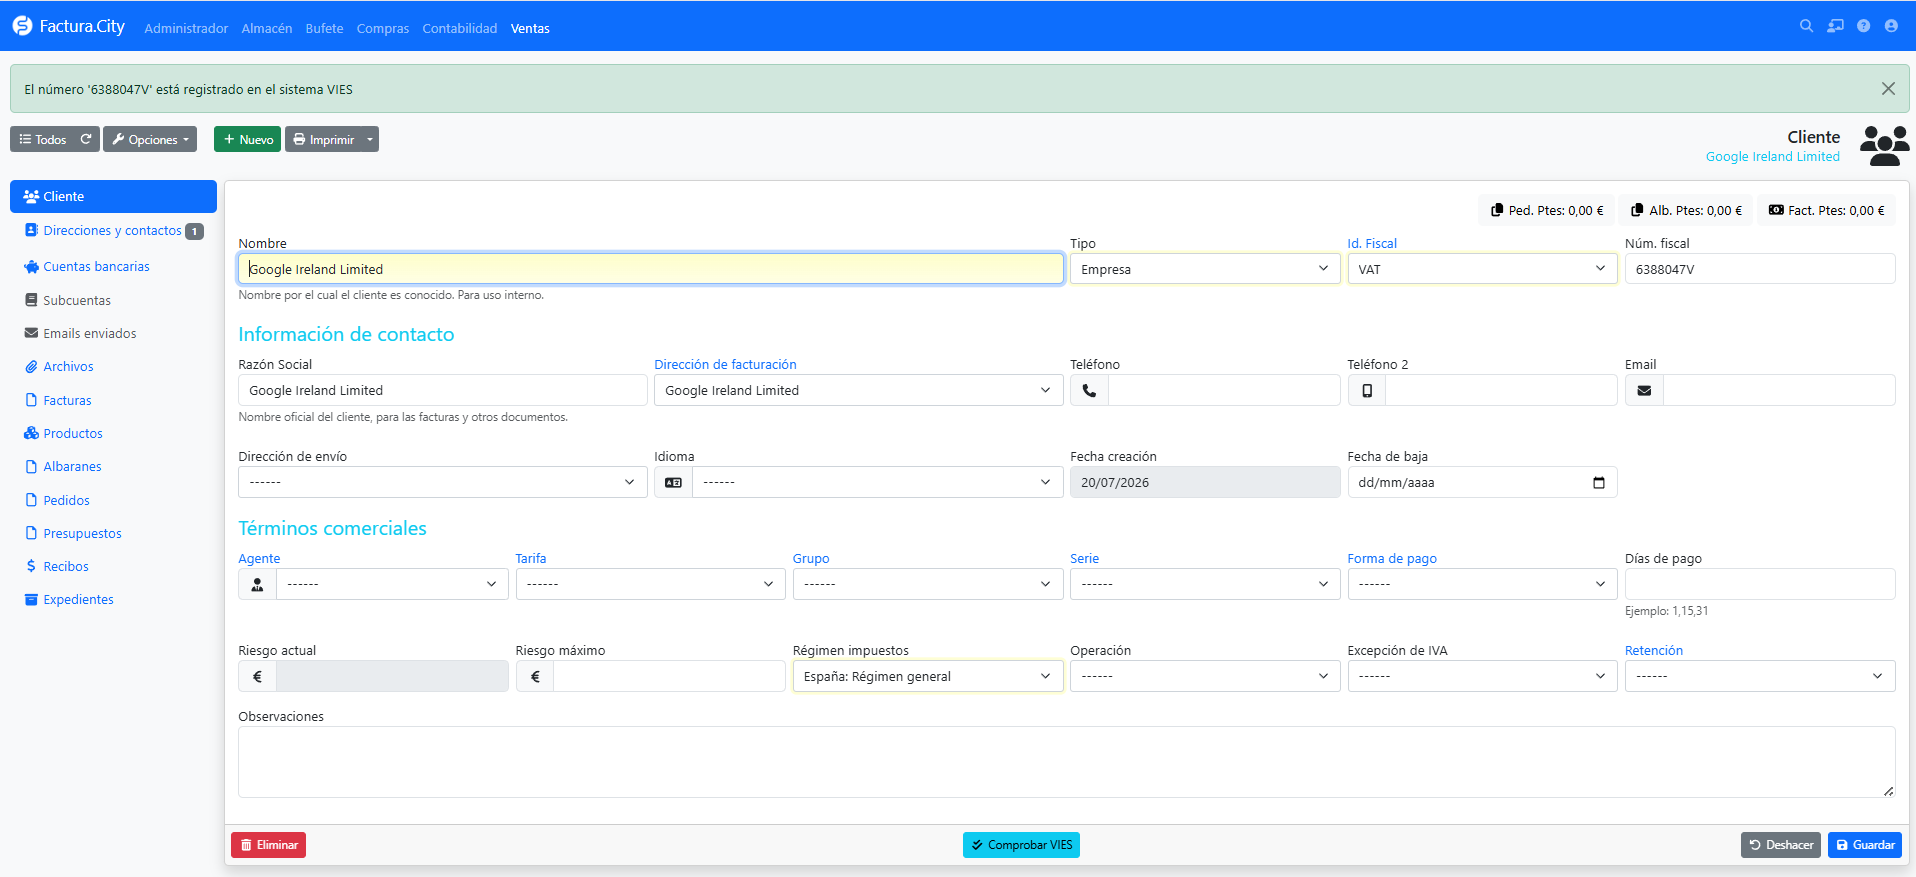This screenshot has height=877, width=1916.
Task: Open the user account icon in header
Action: point(1891,26)
